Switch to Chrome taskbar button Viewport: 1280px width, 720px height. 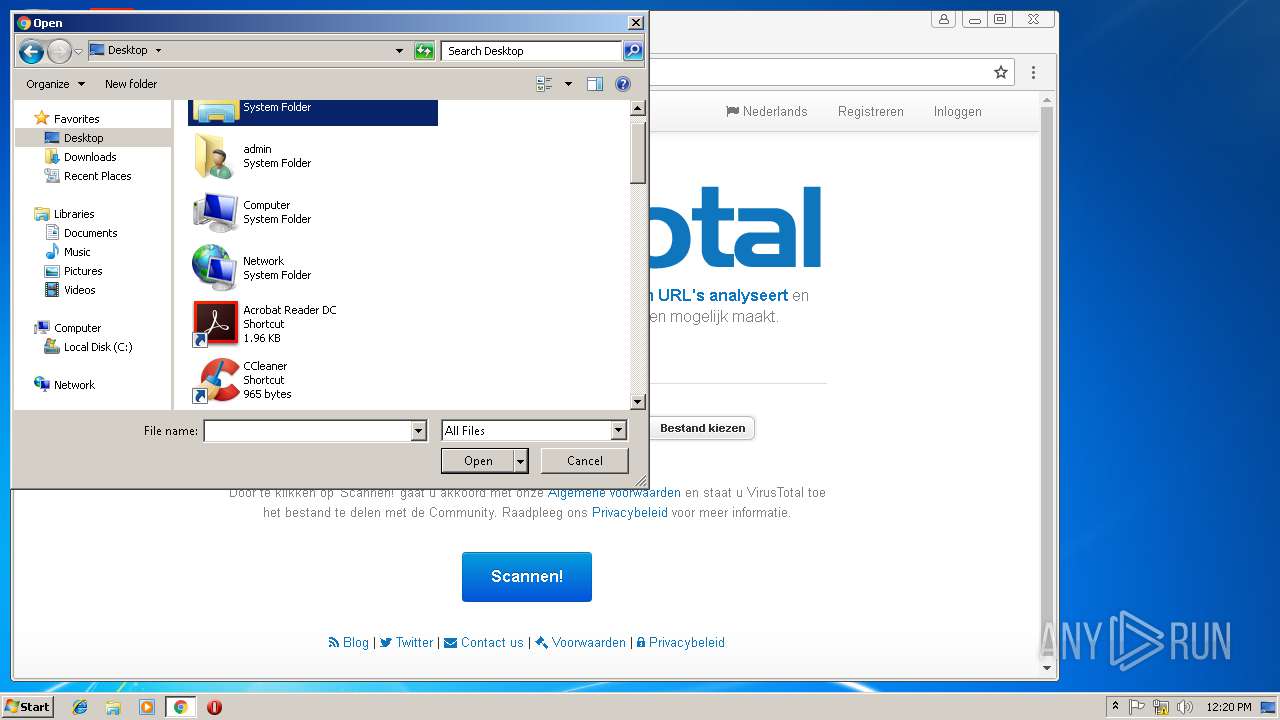coord(181,707)
